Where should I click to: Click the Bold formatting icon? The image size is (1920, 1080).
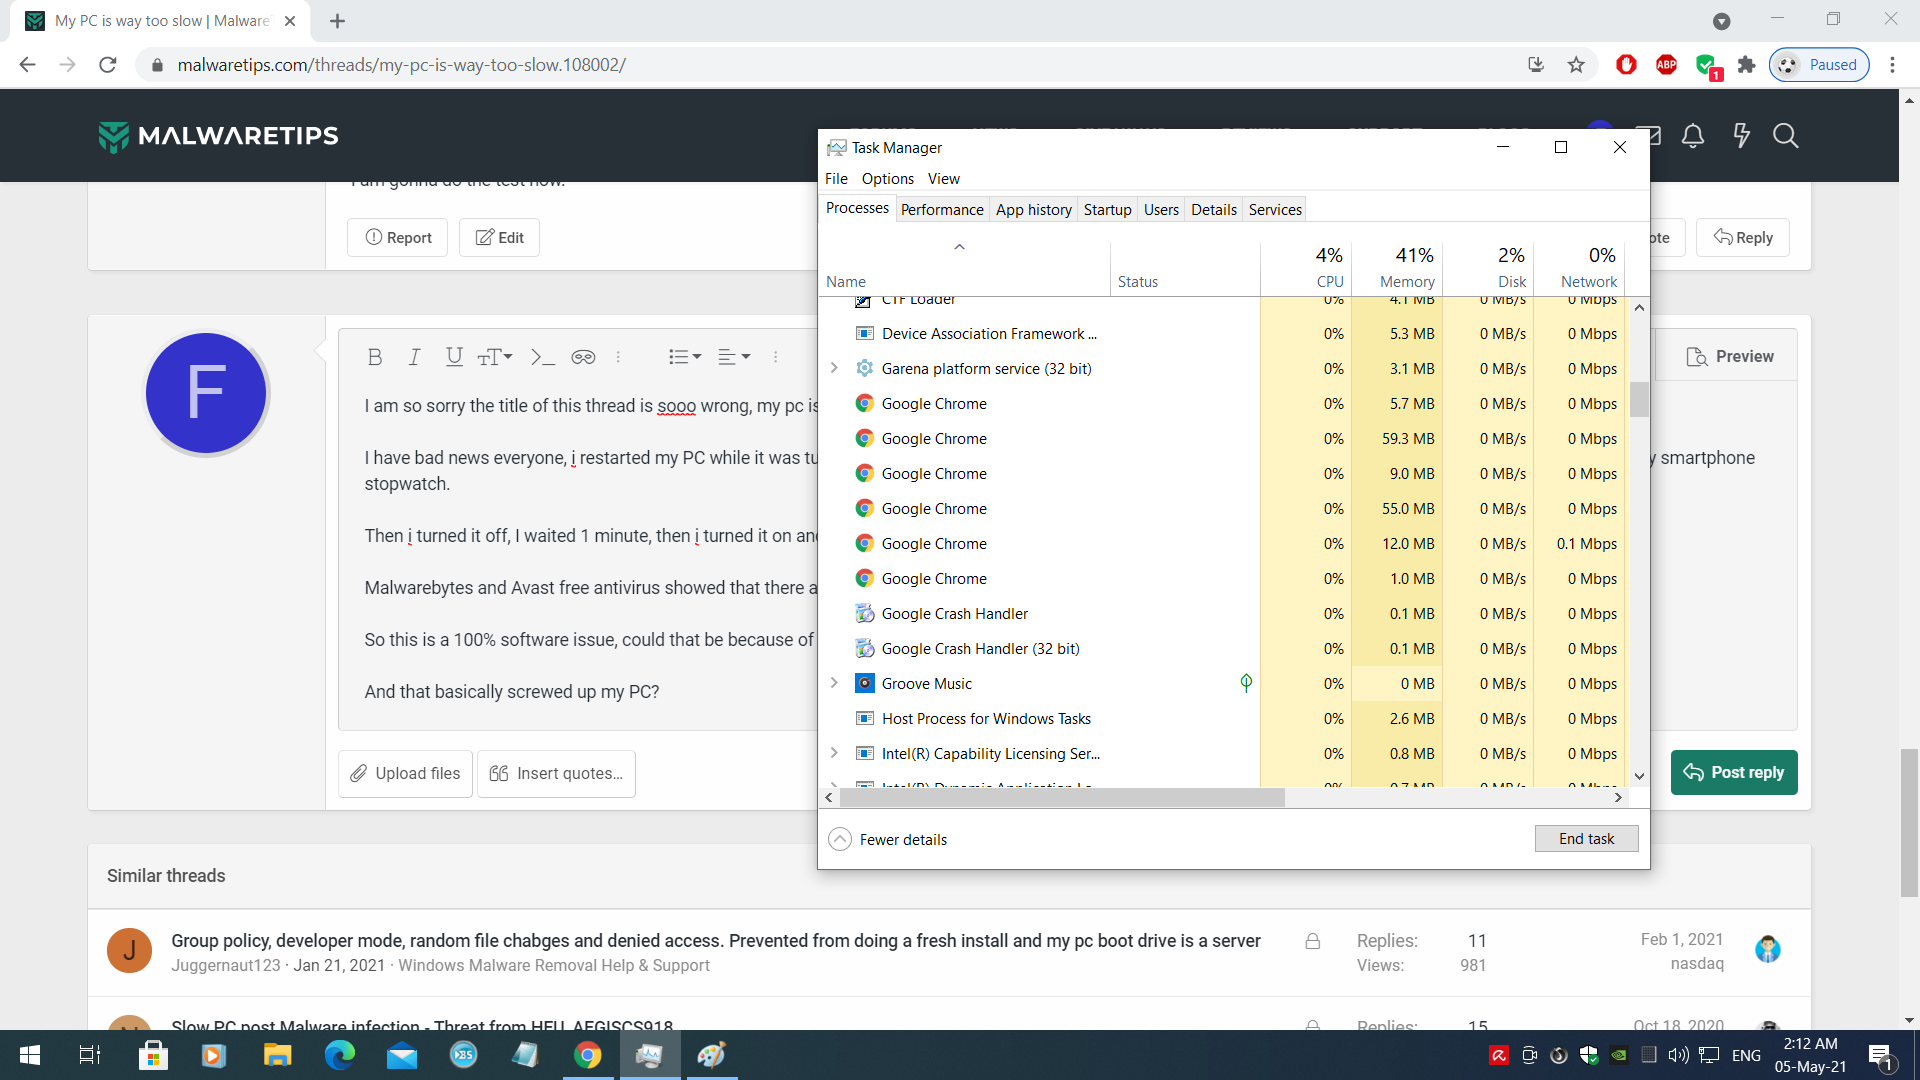tap(375, 357)
